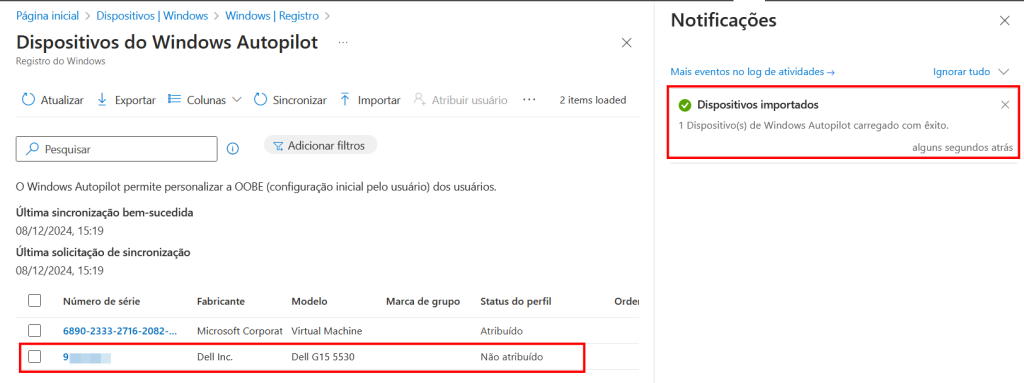Image resolution: width=1024 pixels, height=383 pixels.
Task: Click the 2 items loaded label
Action: click(593, 100)
